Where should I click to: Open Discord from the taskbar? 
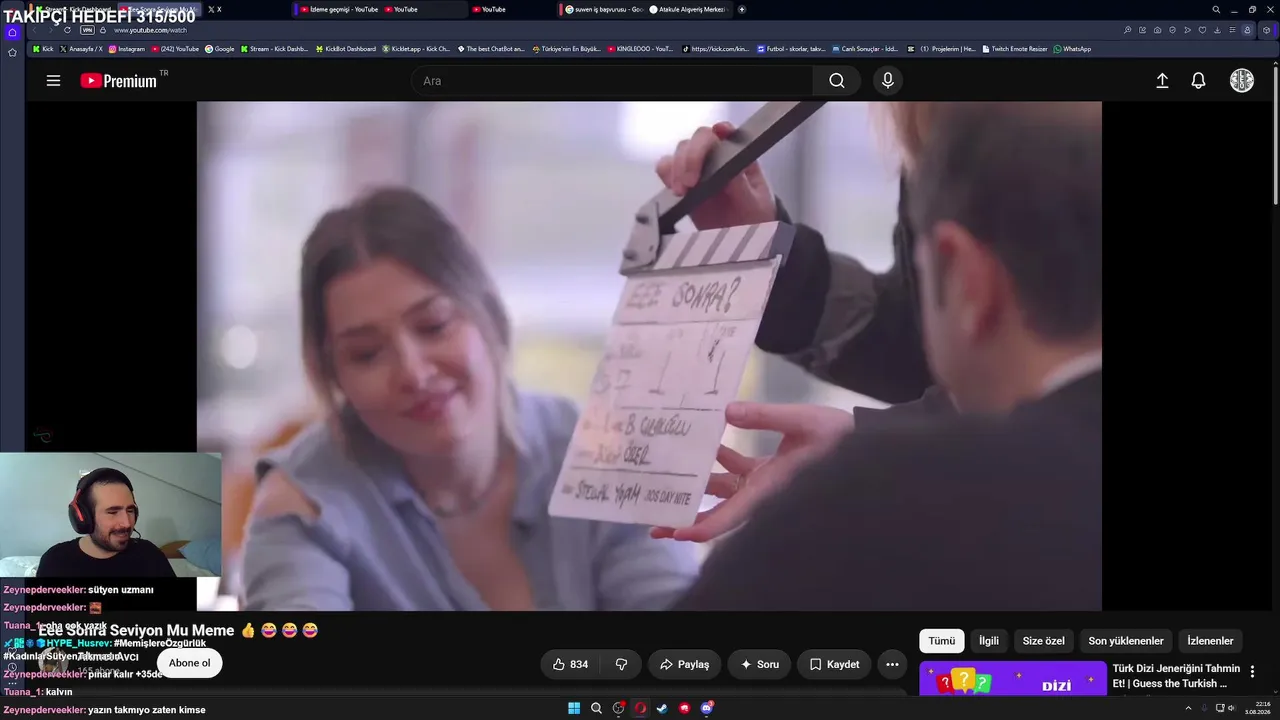click(x=706, y=708)
